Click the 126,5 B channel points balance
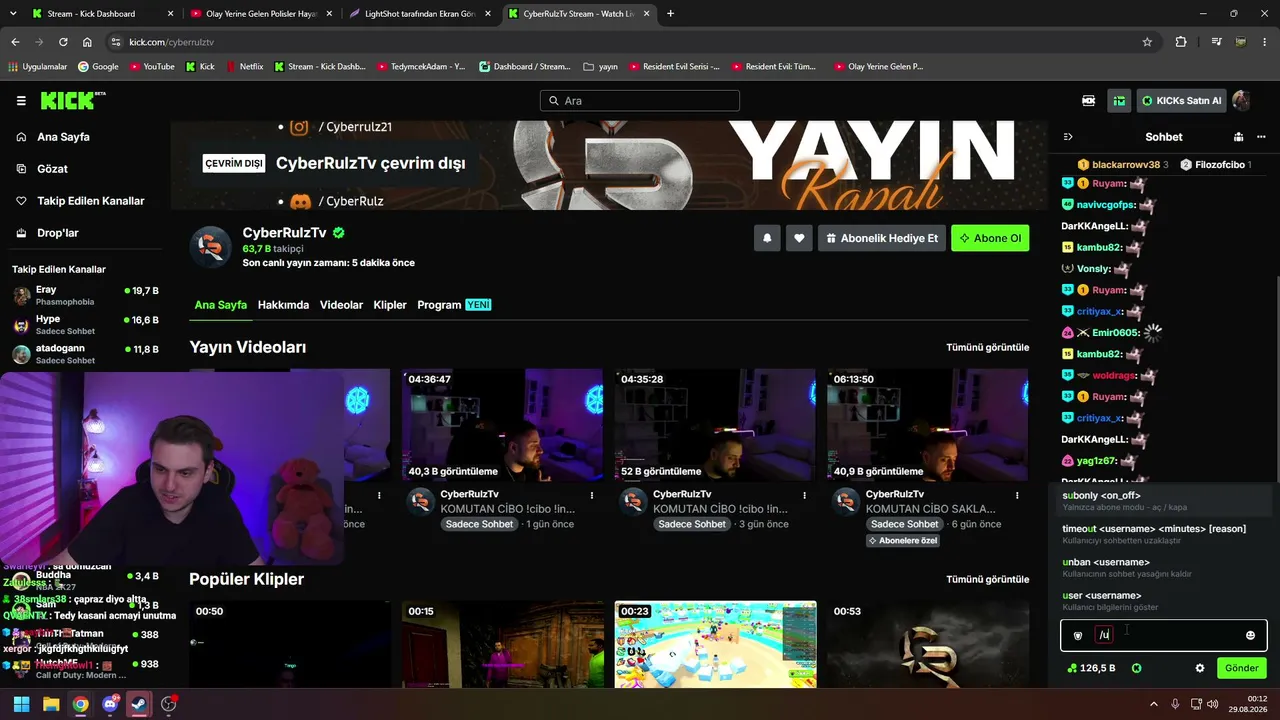Screen dimensions: 1280x720 click(x=1091, y=668)
